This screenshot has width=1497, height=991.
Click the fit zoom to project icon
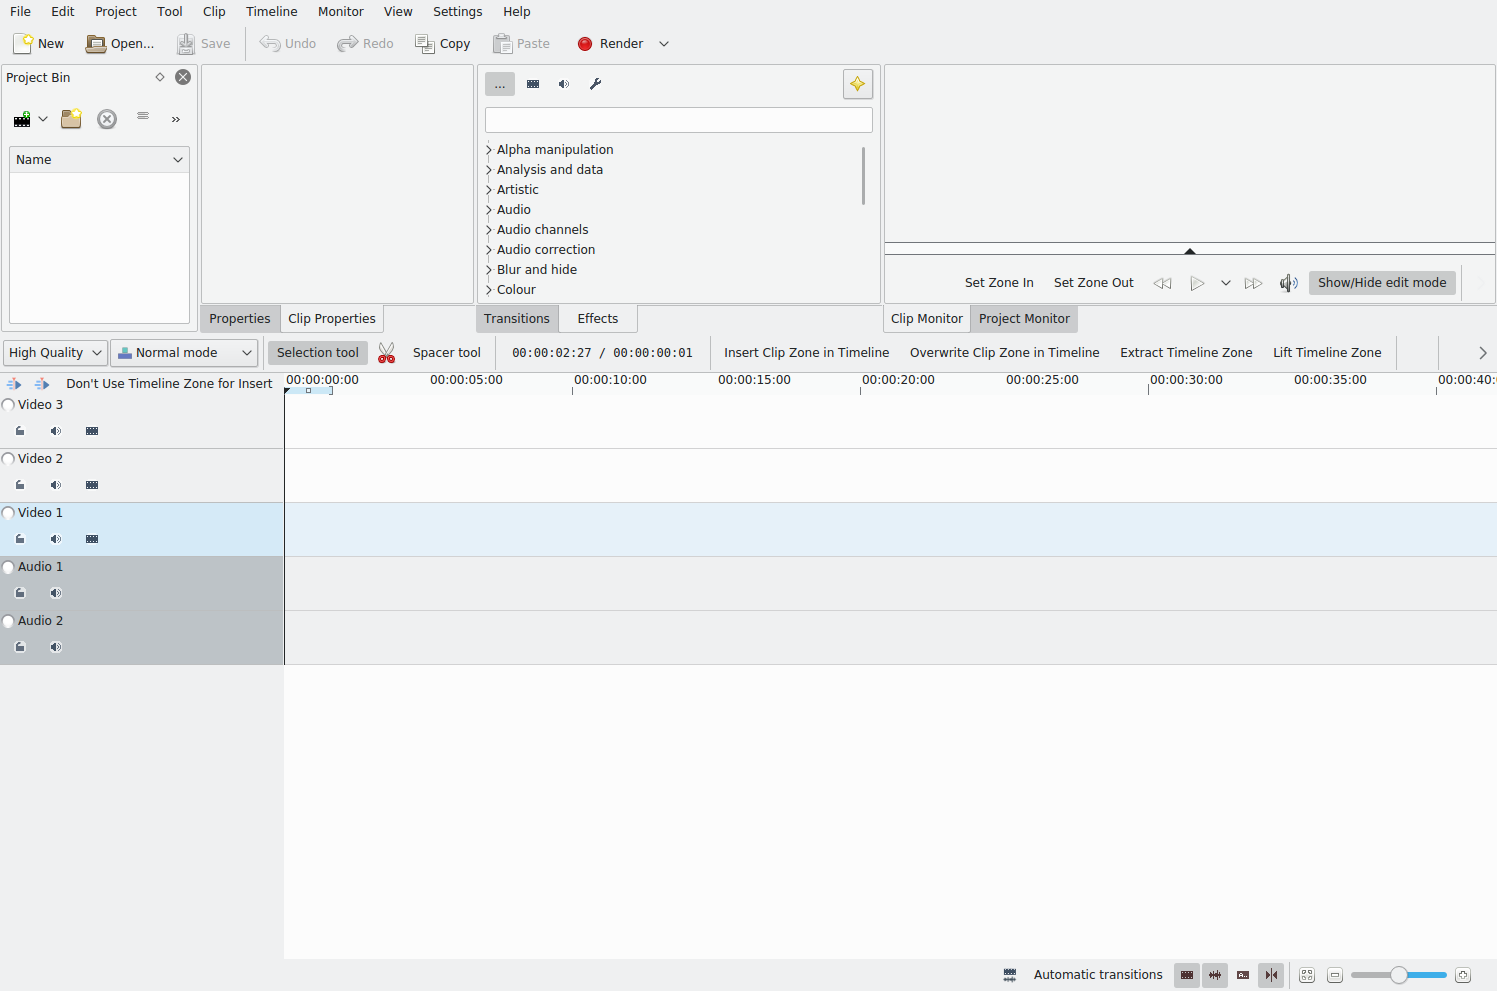click(x=1307, y=975)
